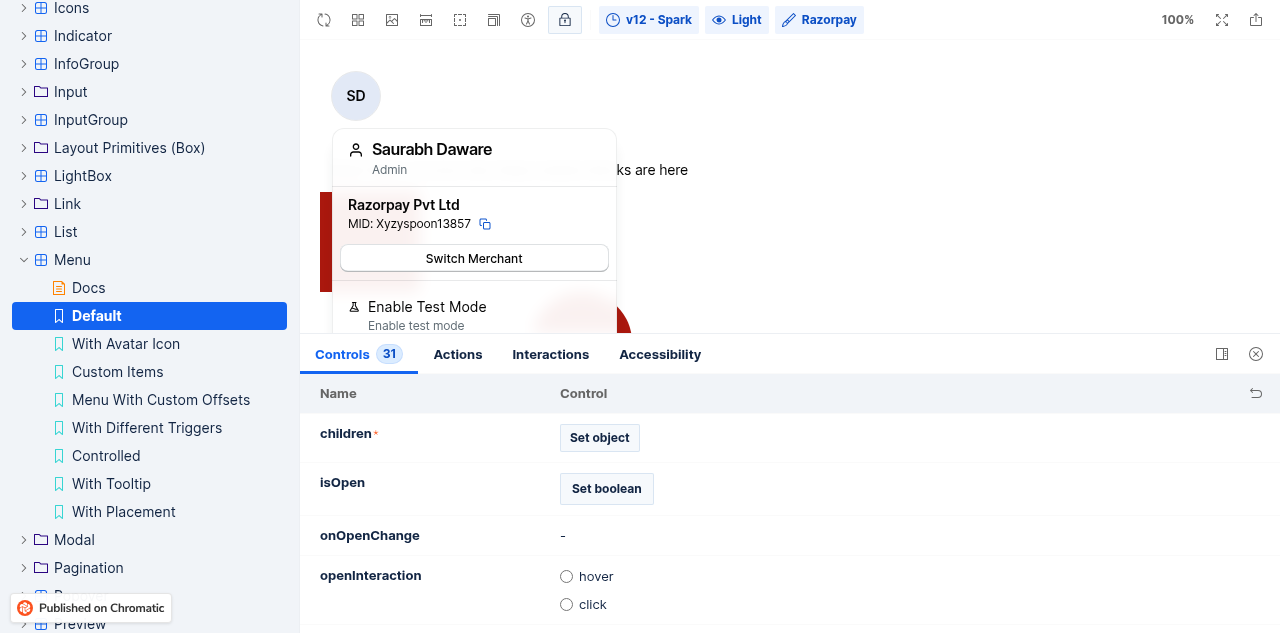Switch to the Actions tab
Screen dimensions: 1280x633
(x=458, y=354)
